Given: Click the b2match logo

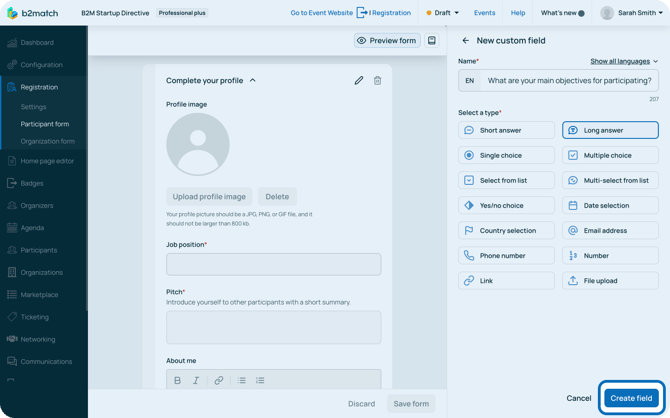Looking at the screenshot, I should point(32,13).
